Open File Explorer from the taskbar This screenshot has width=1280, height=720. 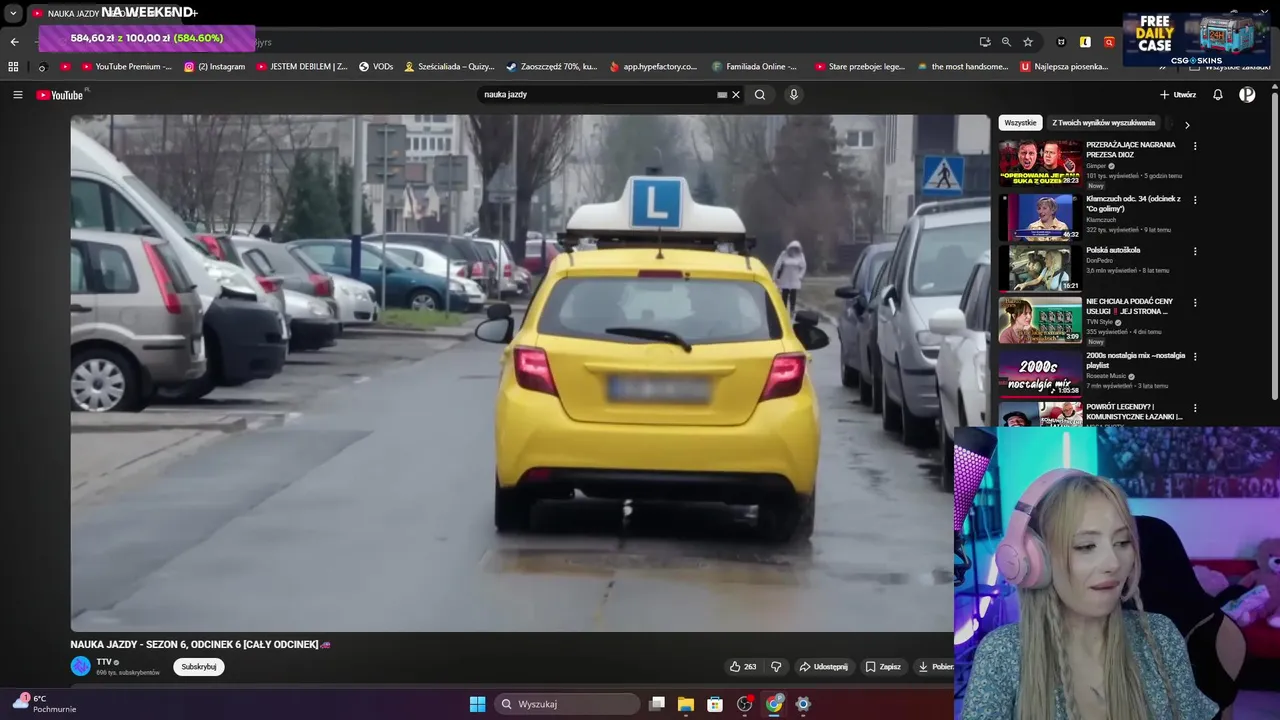(686, 704)
